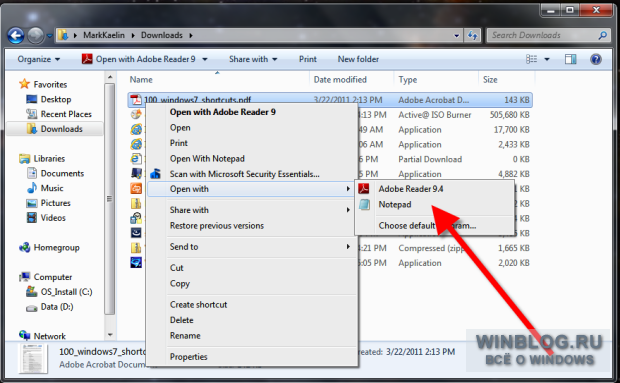This screenshot has height=383, width=620.
Task: Select Data (D:) drive
Action: tap(57, 307)
